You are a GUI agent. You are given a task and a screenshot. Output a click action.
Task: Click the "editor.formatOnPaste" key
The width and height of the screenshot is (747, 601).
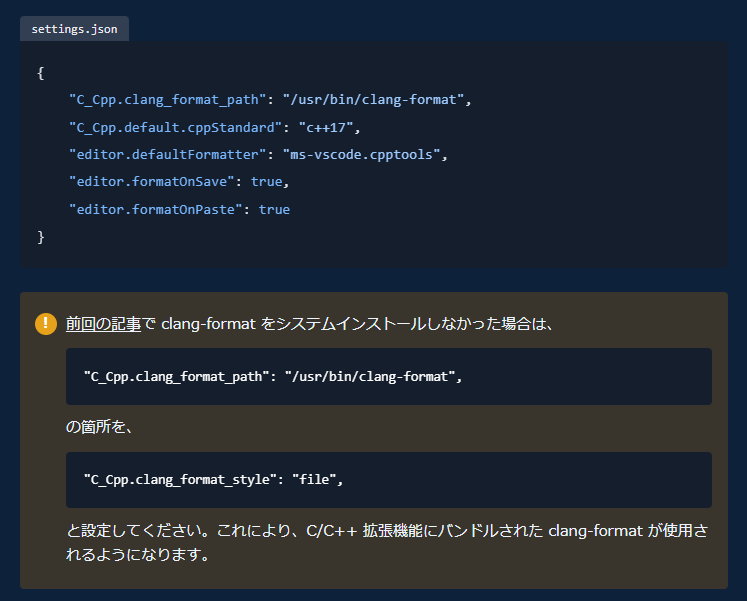[x=156, y=209]
